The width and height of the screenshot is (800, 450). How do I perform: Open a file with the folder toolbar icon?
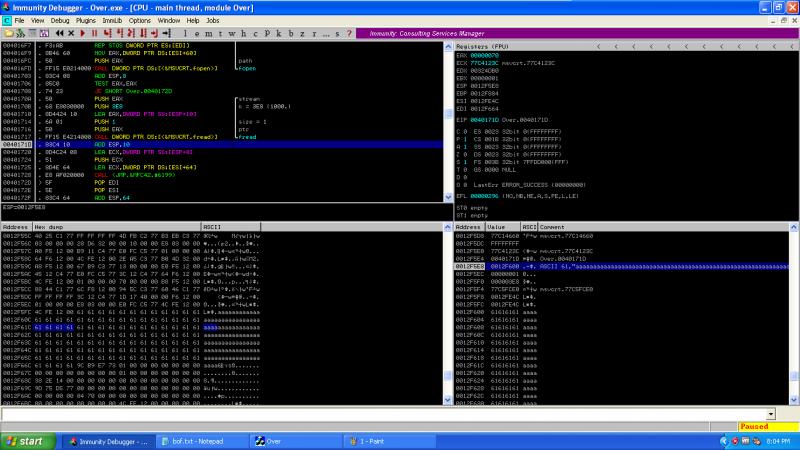click(8, 34)
